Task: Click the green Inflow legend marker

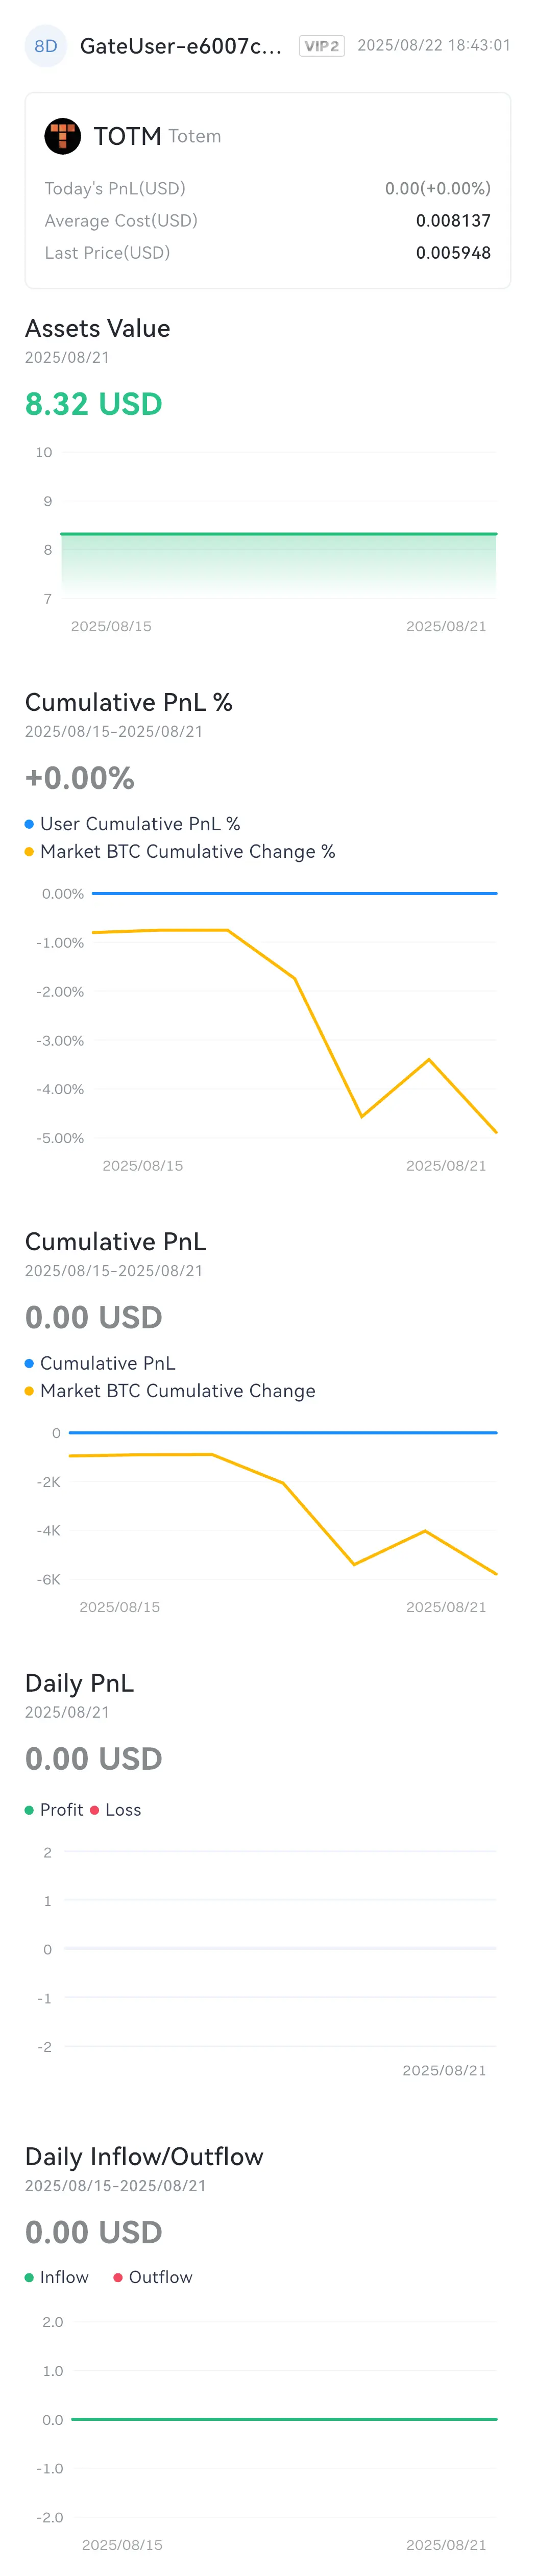Action: coord(29,2277)
